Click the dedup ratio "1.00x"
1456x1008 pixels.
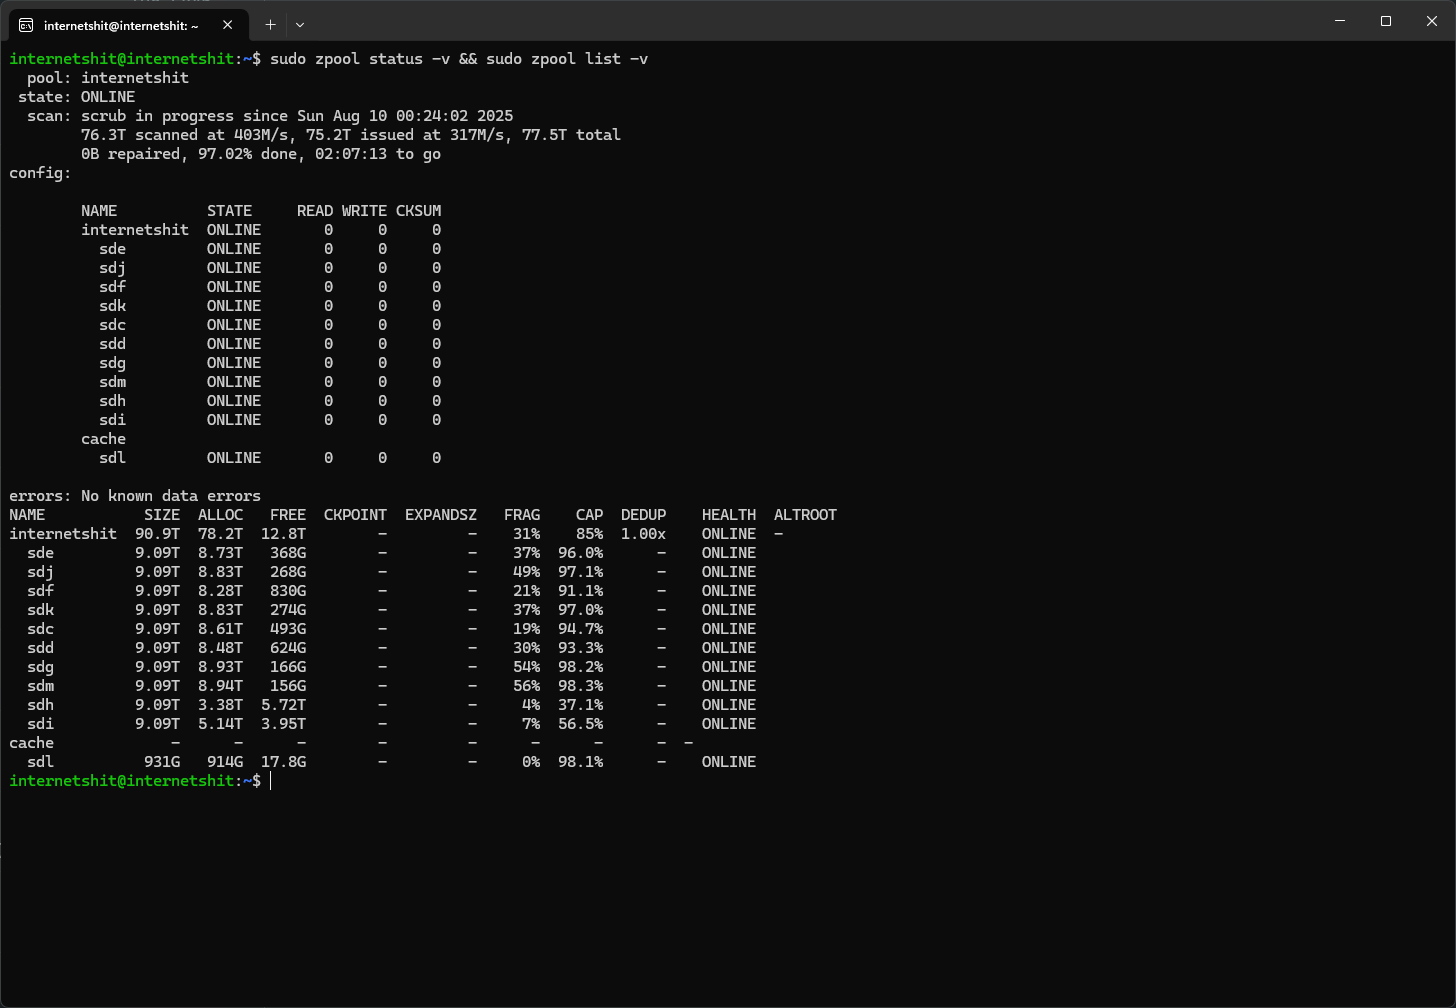(x=643, y=534)
